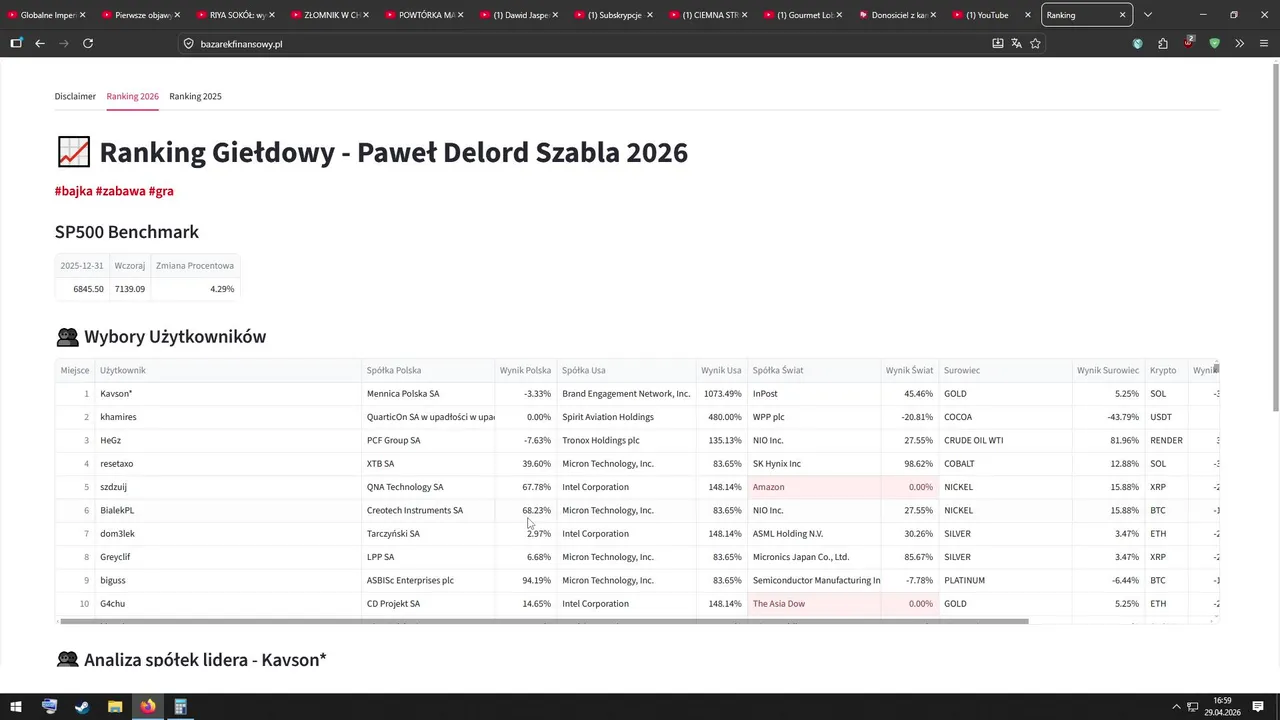The image size is (1280, 720).
Task: Open the extensions puzzle-piece icon
Action: 1163,43
